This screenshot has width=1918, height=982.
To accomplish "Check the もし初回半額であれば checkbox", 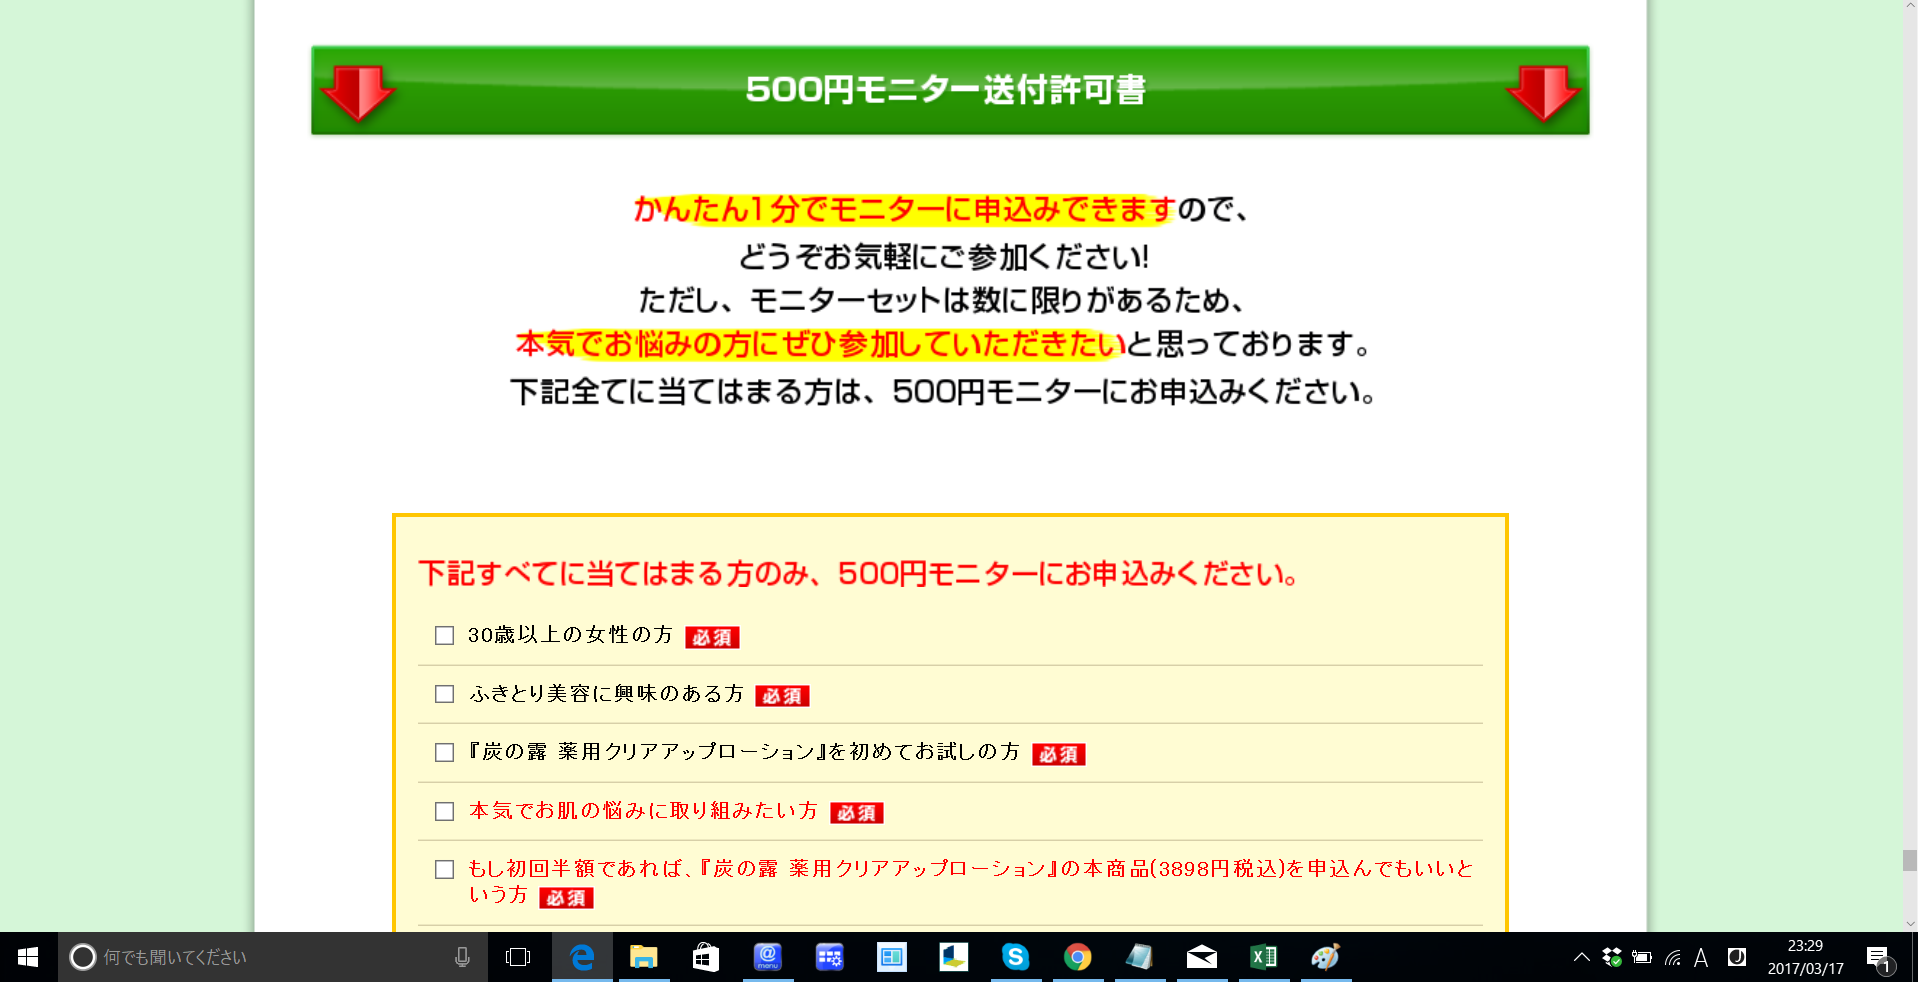I will pyautogui.click(x=445, y=869).
